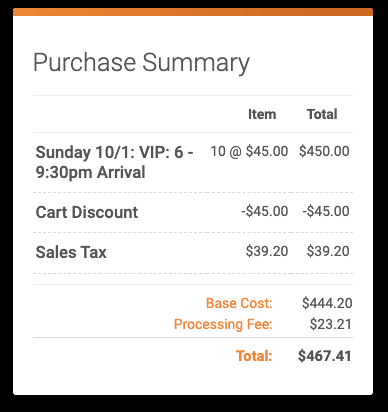Select the Item column header
Image resolution: width=388 pixels, height=412 pixels.
coord(262,114)
